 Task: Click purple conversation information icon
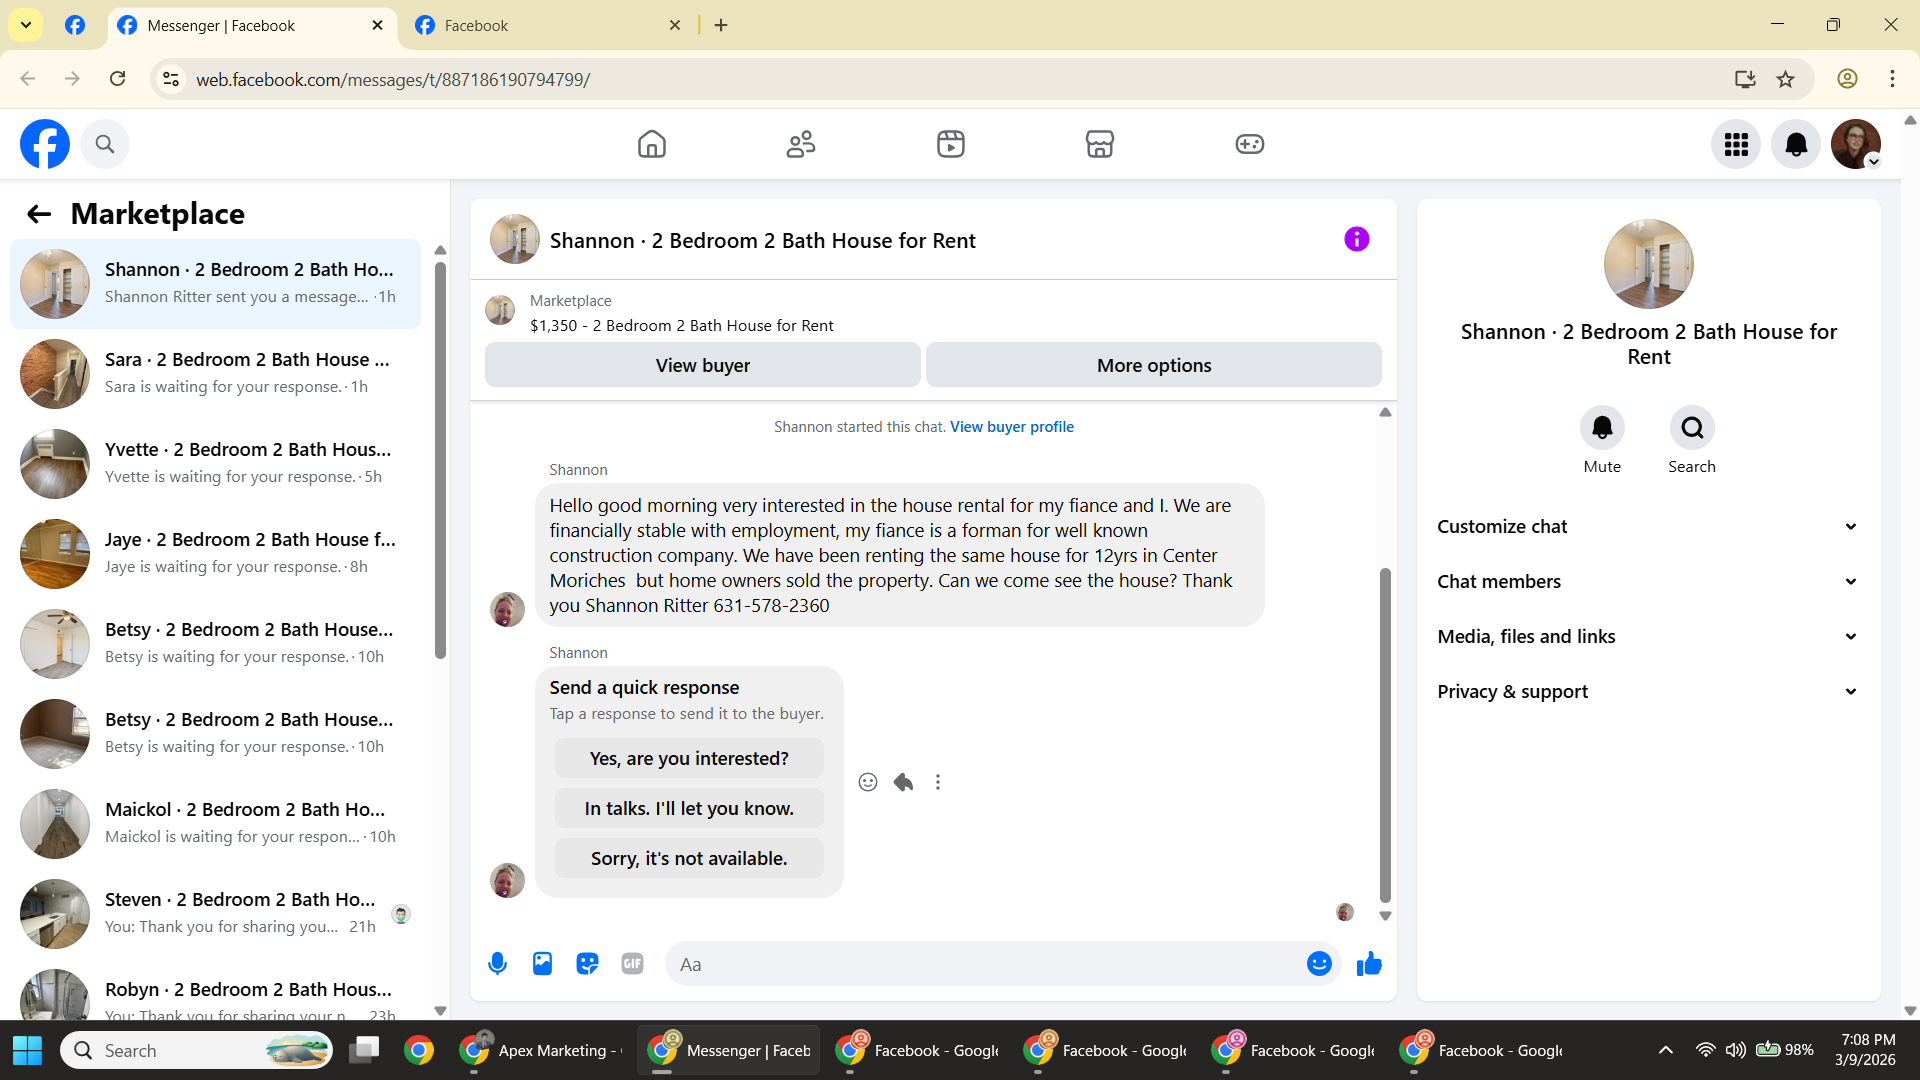coord(1356,240)
